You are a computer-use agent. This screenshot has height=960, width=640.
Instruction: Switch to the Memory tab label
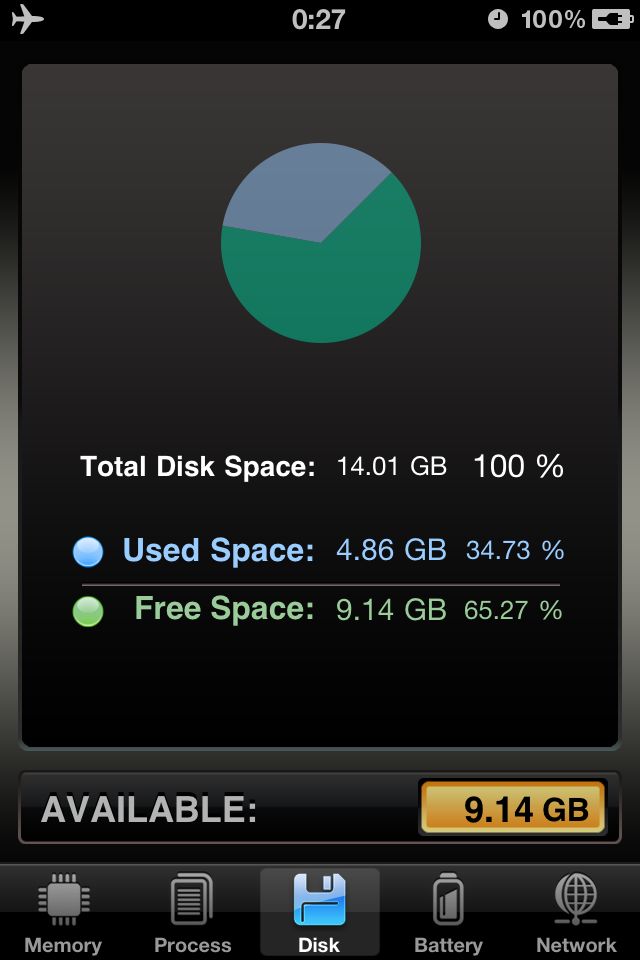tap(63, 945)
